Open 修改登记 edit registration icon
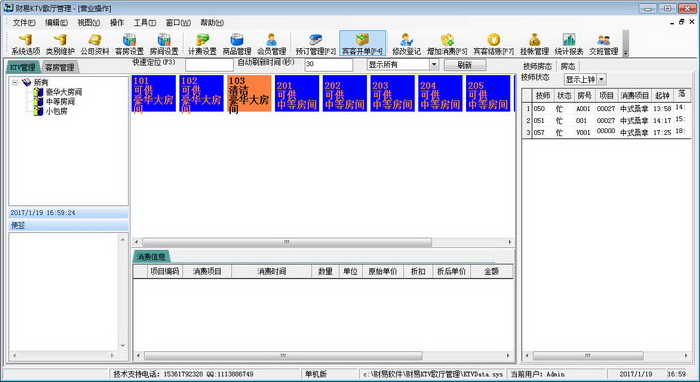Screen dimensions: 700x382 click(406, 44)
